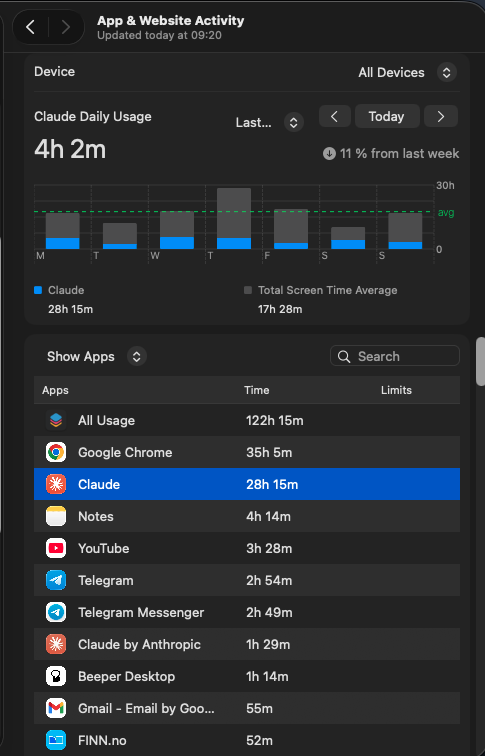The image size is (485, 756).
Task: Click the search magnifier icon
Action: (x=344, y=356)
